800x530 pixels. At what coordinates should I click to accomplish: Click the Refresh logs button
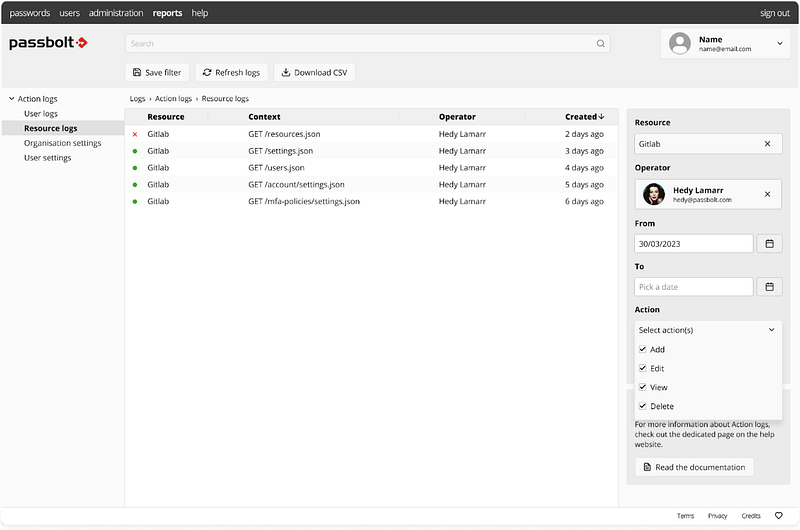click(231, 72)
